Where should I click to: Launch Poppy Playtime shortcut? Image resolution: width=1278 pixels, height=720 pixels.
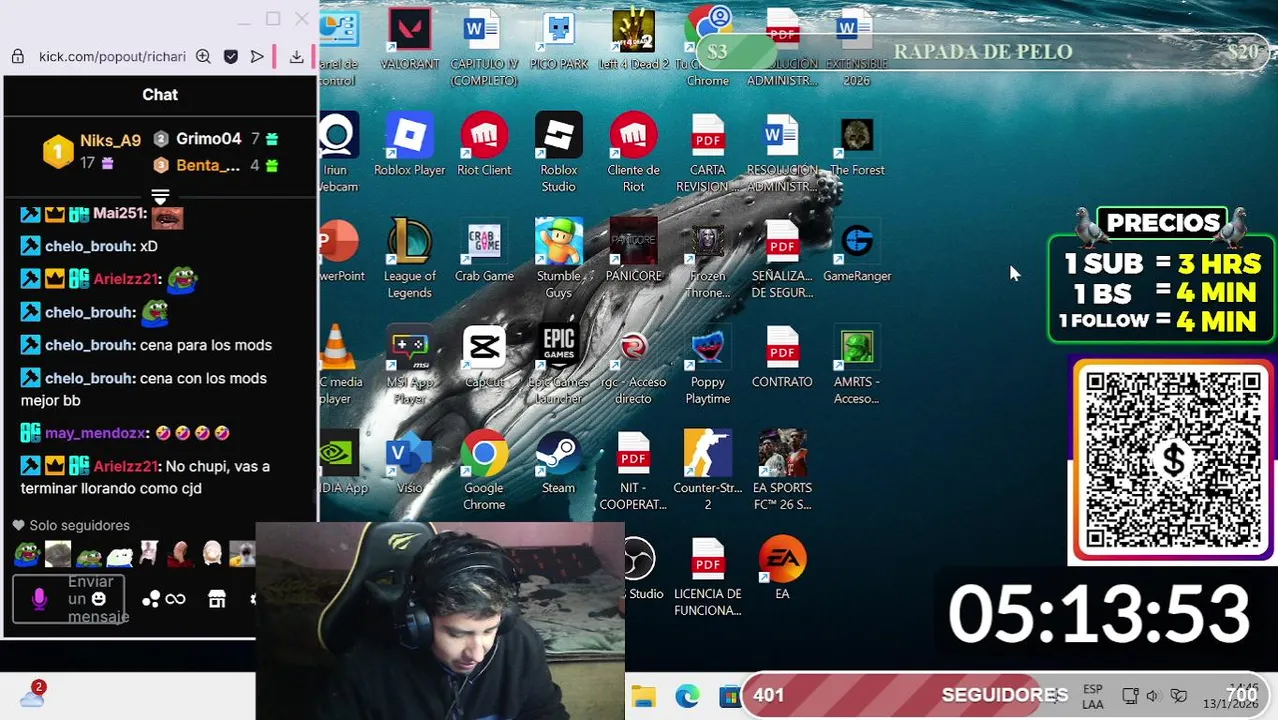pyautogui.click(x=708, y=366)
